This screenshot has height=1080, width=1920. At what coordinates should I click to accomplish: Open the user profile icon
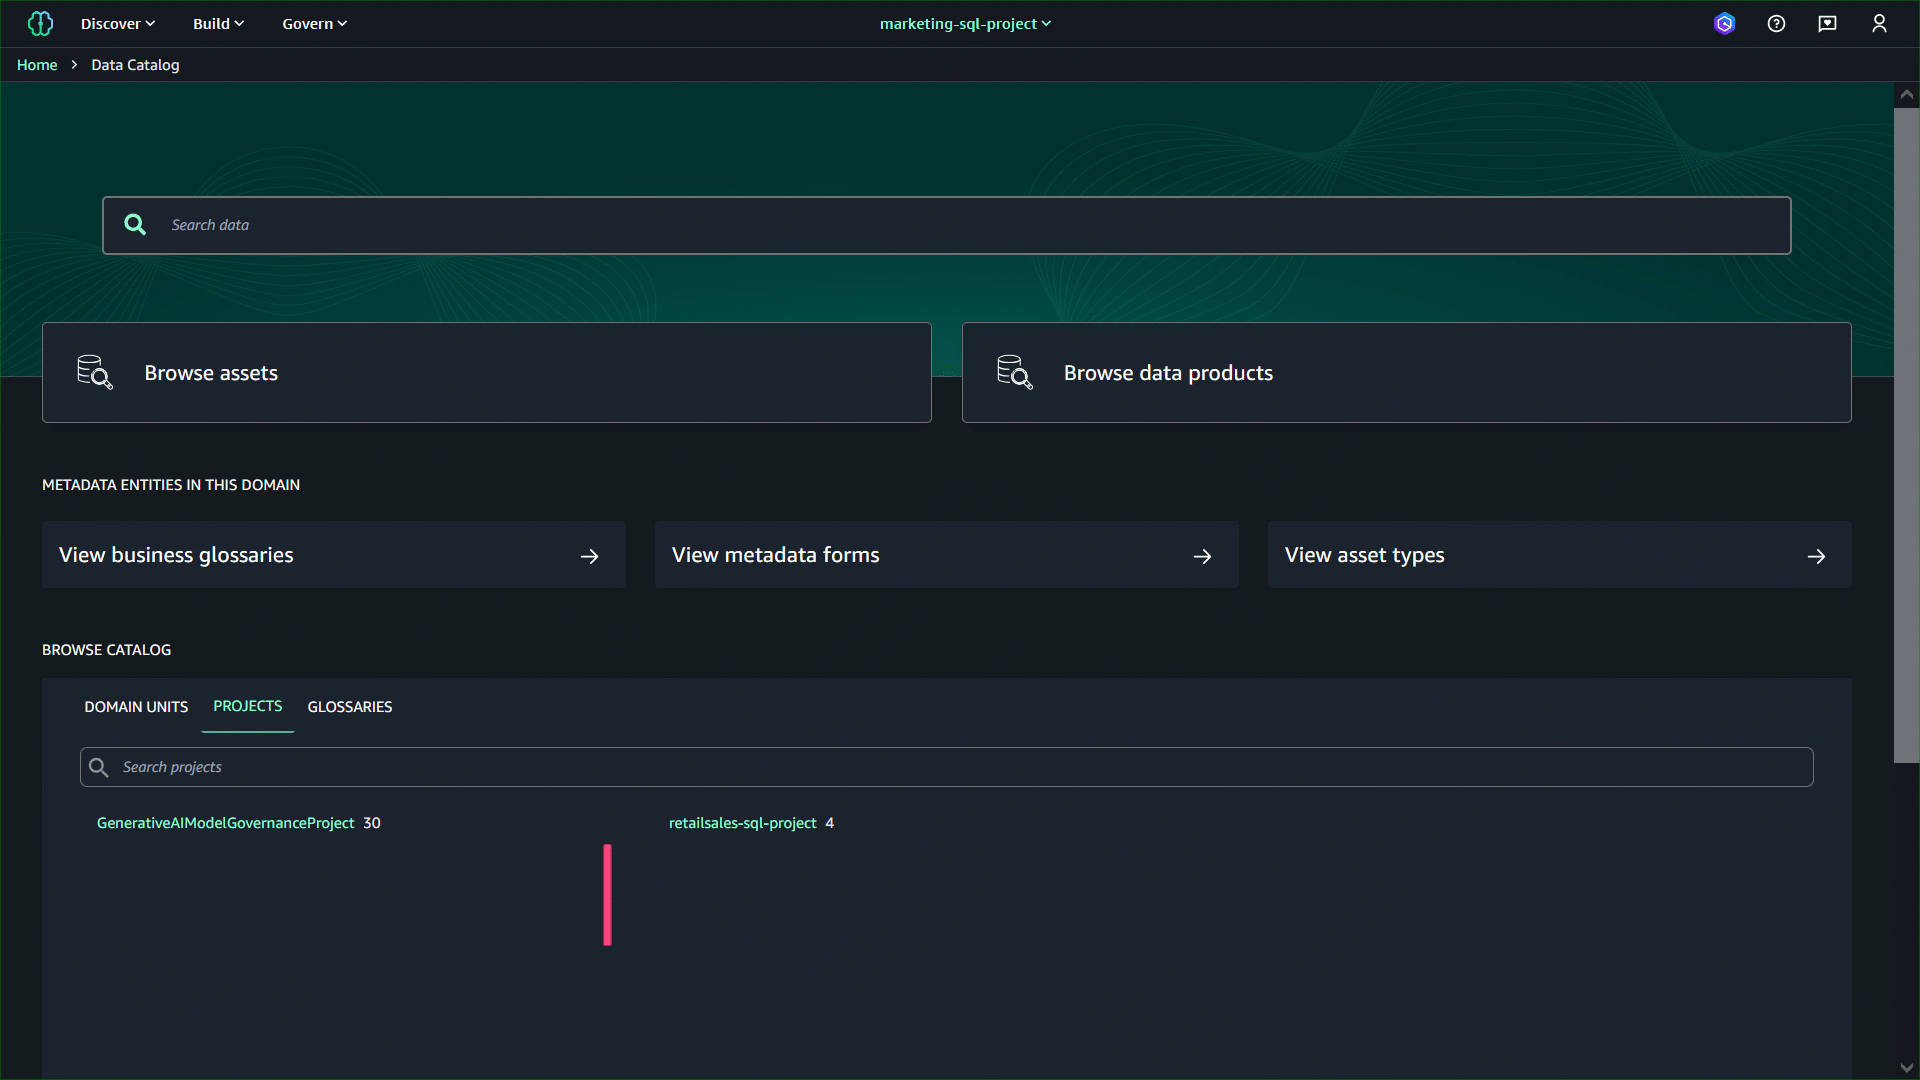(x=1879, y=23)
